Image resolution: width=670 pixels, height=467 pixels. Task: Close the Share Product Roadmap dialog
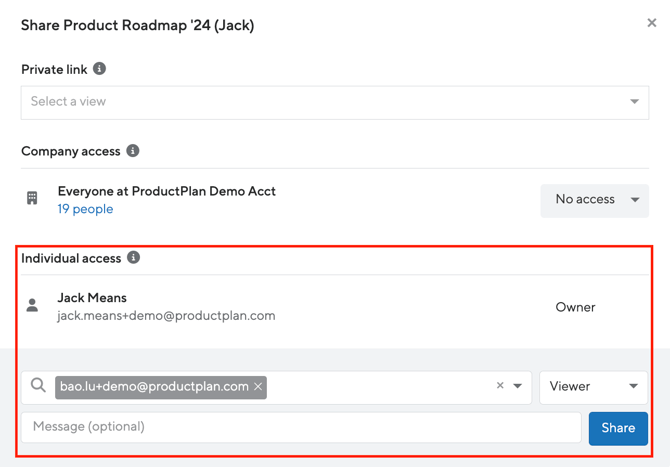(651, 23)
